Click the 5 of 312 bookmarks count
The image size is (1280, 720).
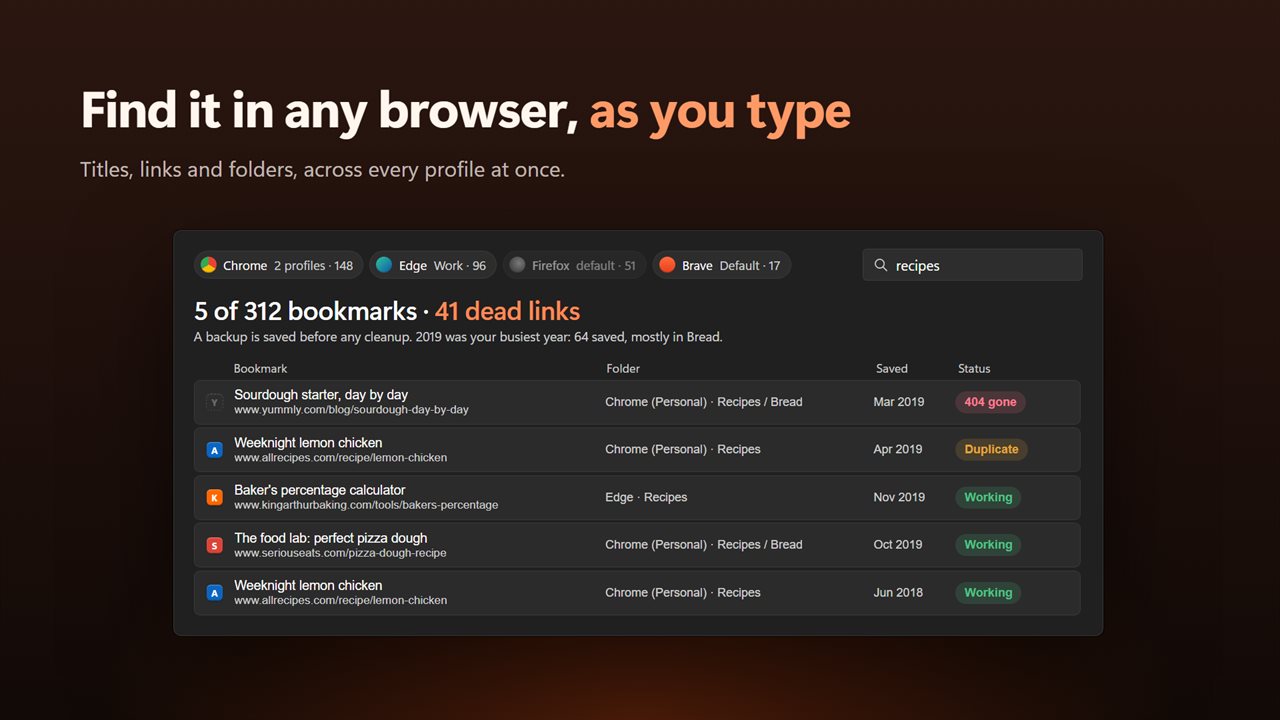[305, 311]
